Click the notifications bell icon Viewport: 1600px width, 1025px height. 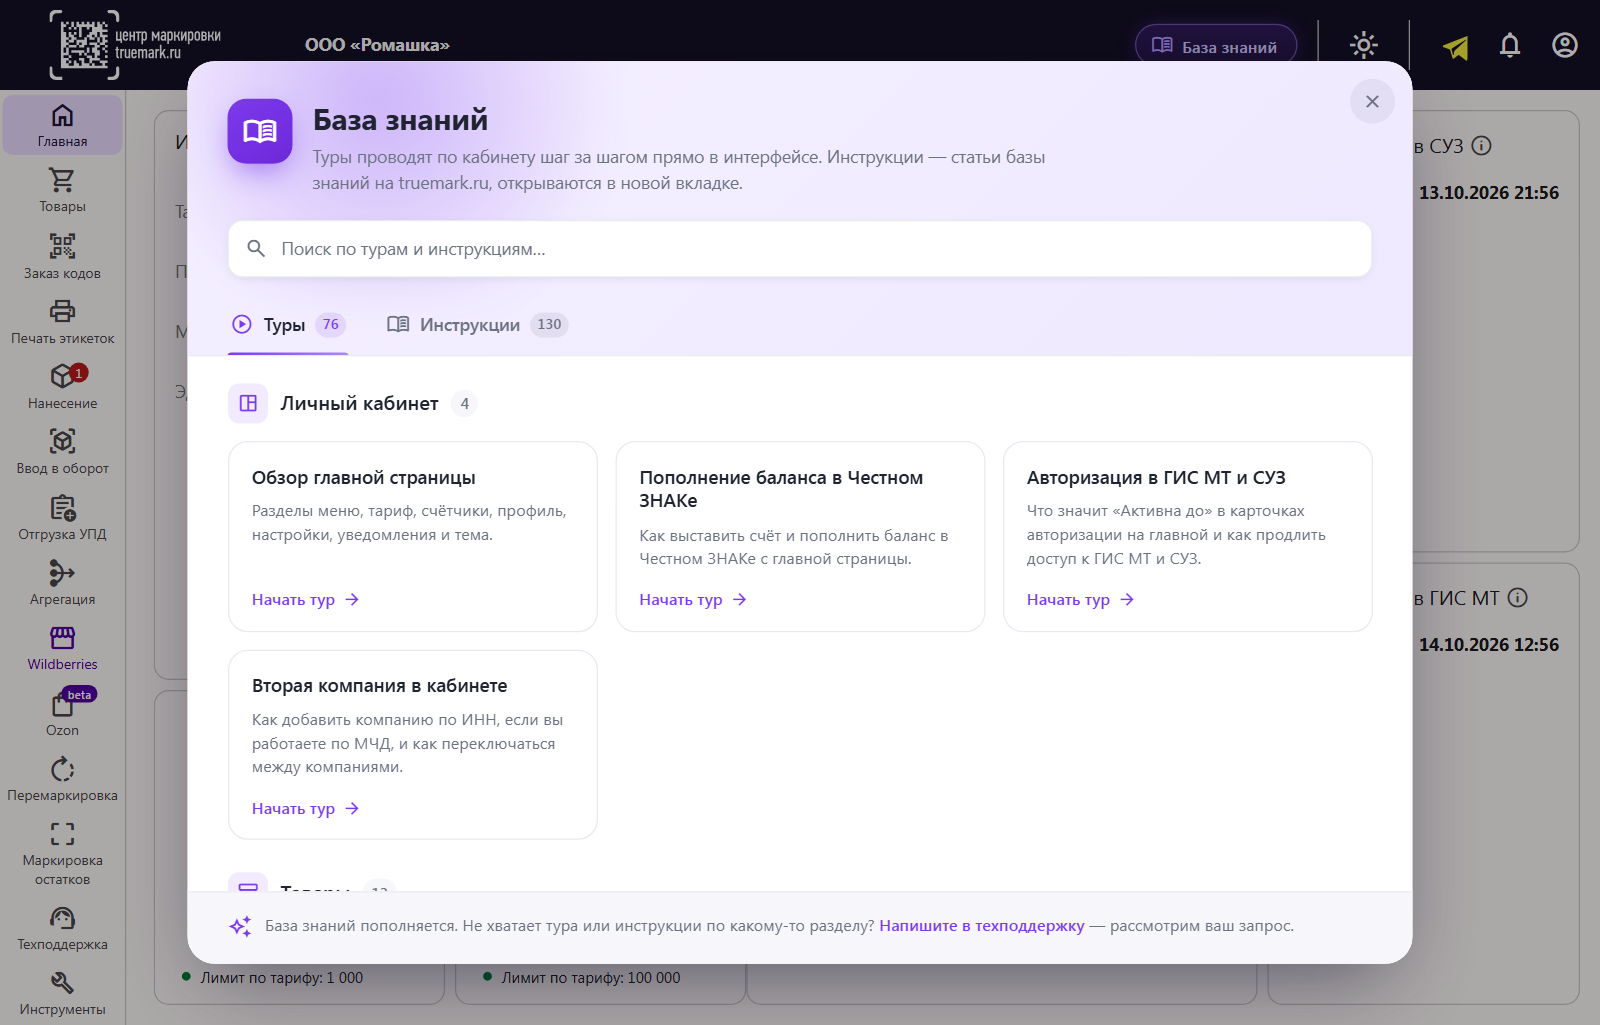point(1510,45)
